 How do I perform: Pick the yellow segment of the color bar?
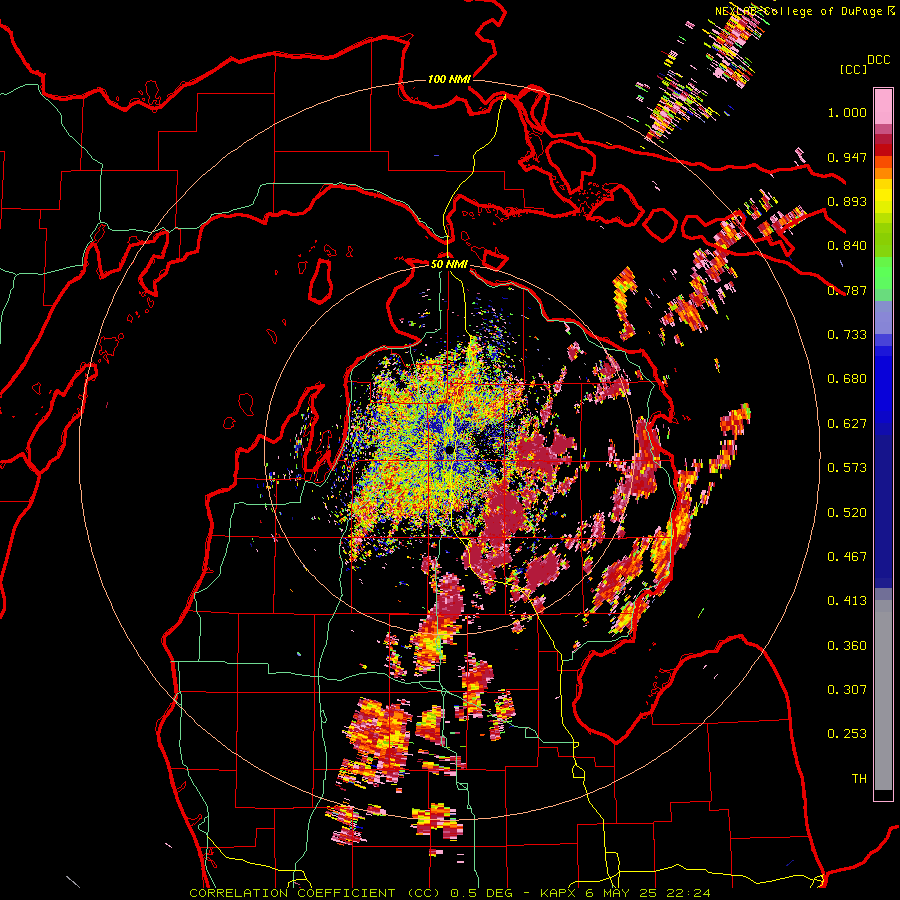[x=883, y=197]
